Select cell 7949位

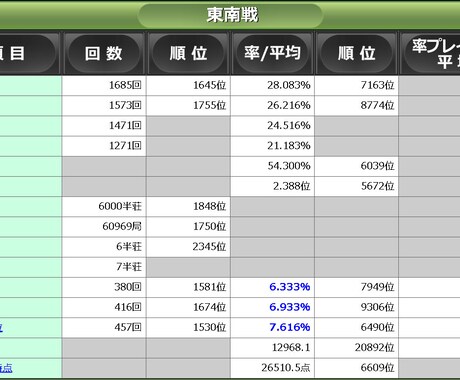[x=356, y=287]
